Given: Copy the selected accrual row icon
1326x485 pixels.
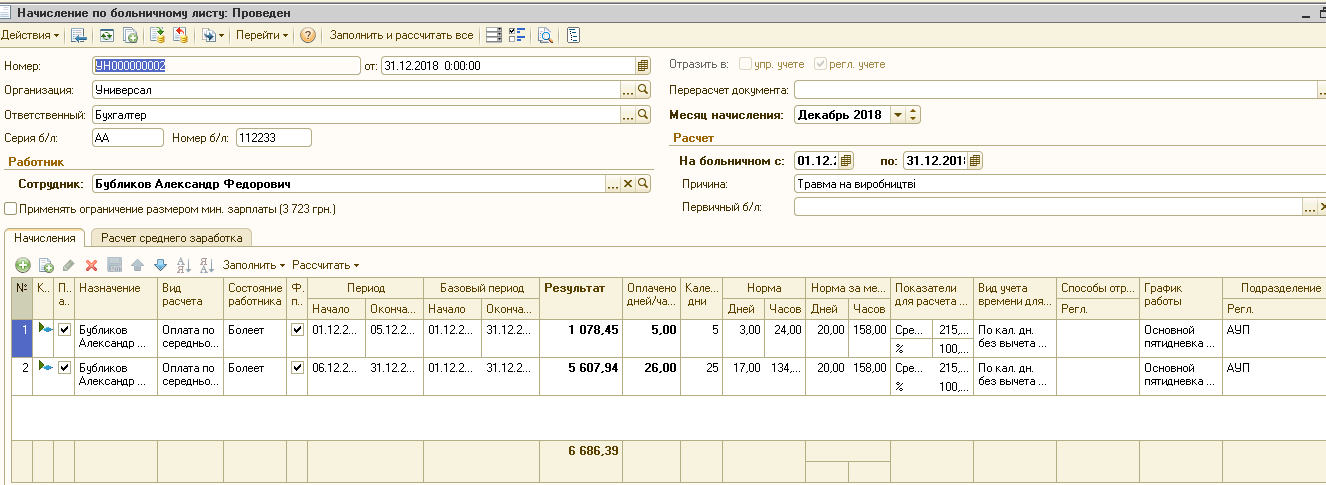Looking at the screenshot, I should 45,265.
